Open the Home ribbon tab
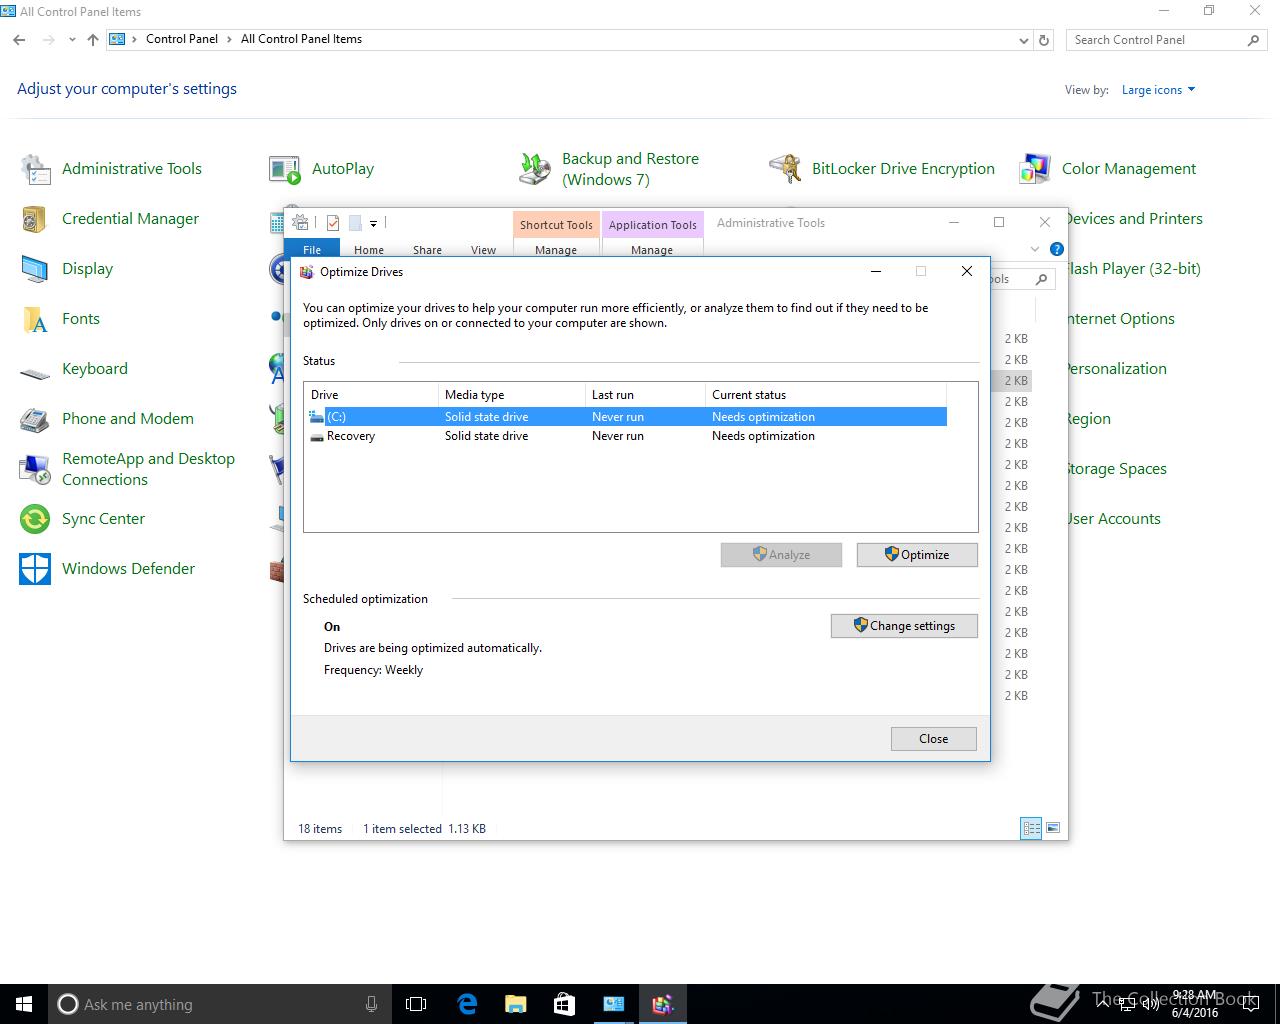The image size is (1280, 1024). 368,250
